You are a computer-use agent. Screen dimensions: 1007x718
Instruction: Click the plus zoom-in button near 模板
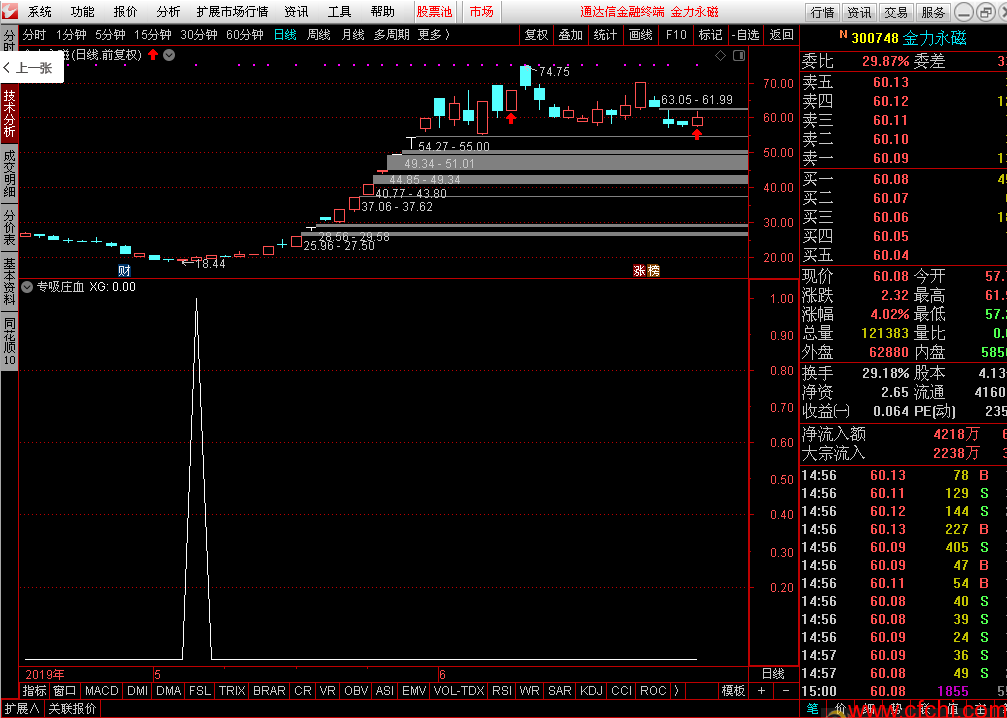[762, 691]
